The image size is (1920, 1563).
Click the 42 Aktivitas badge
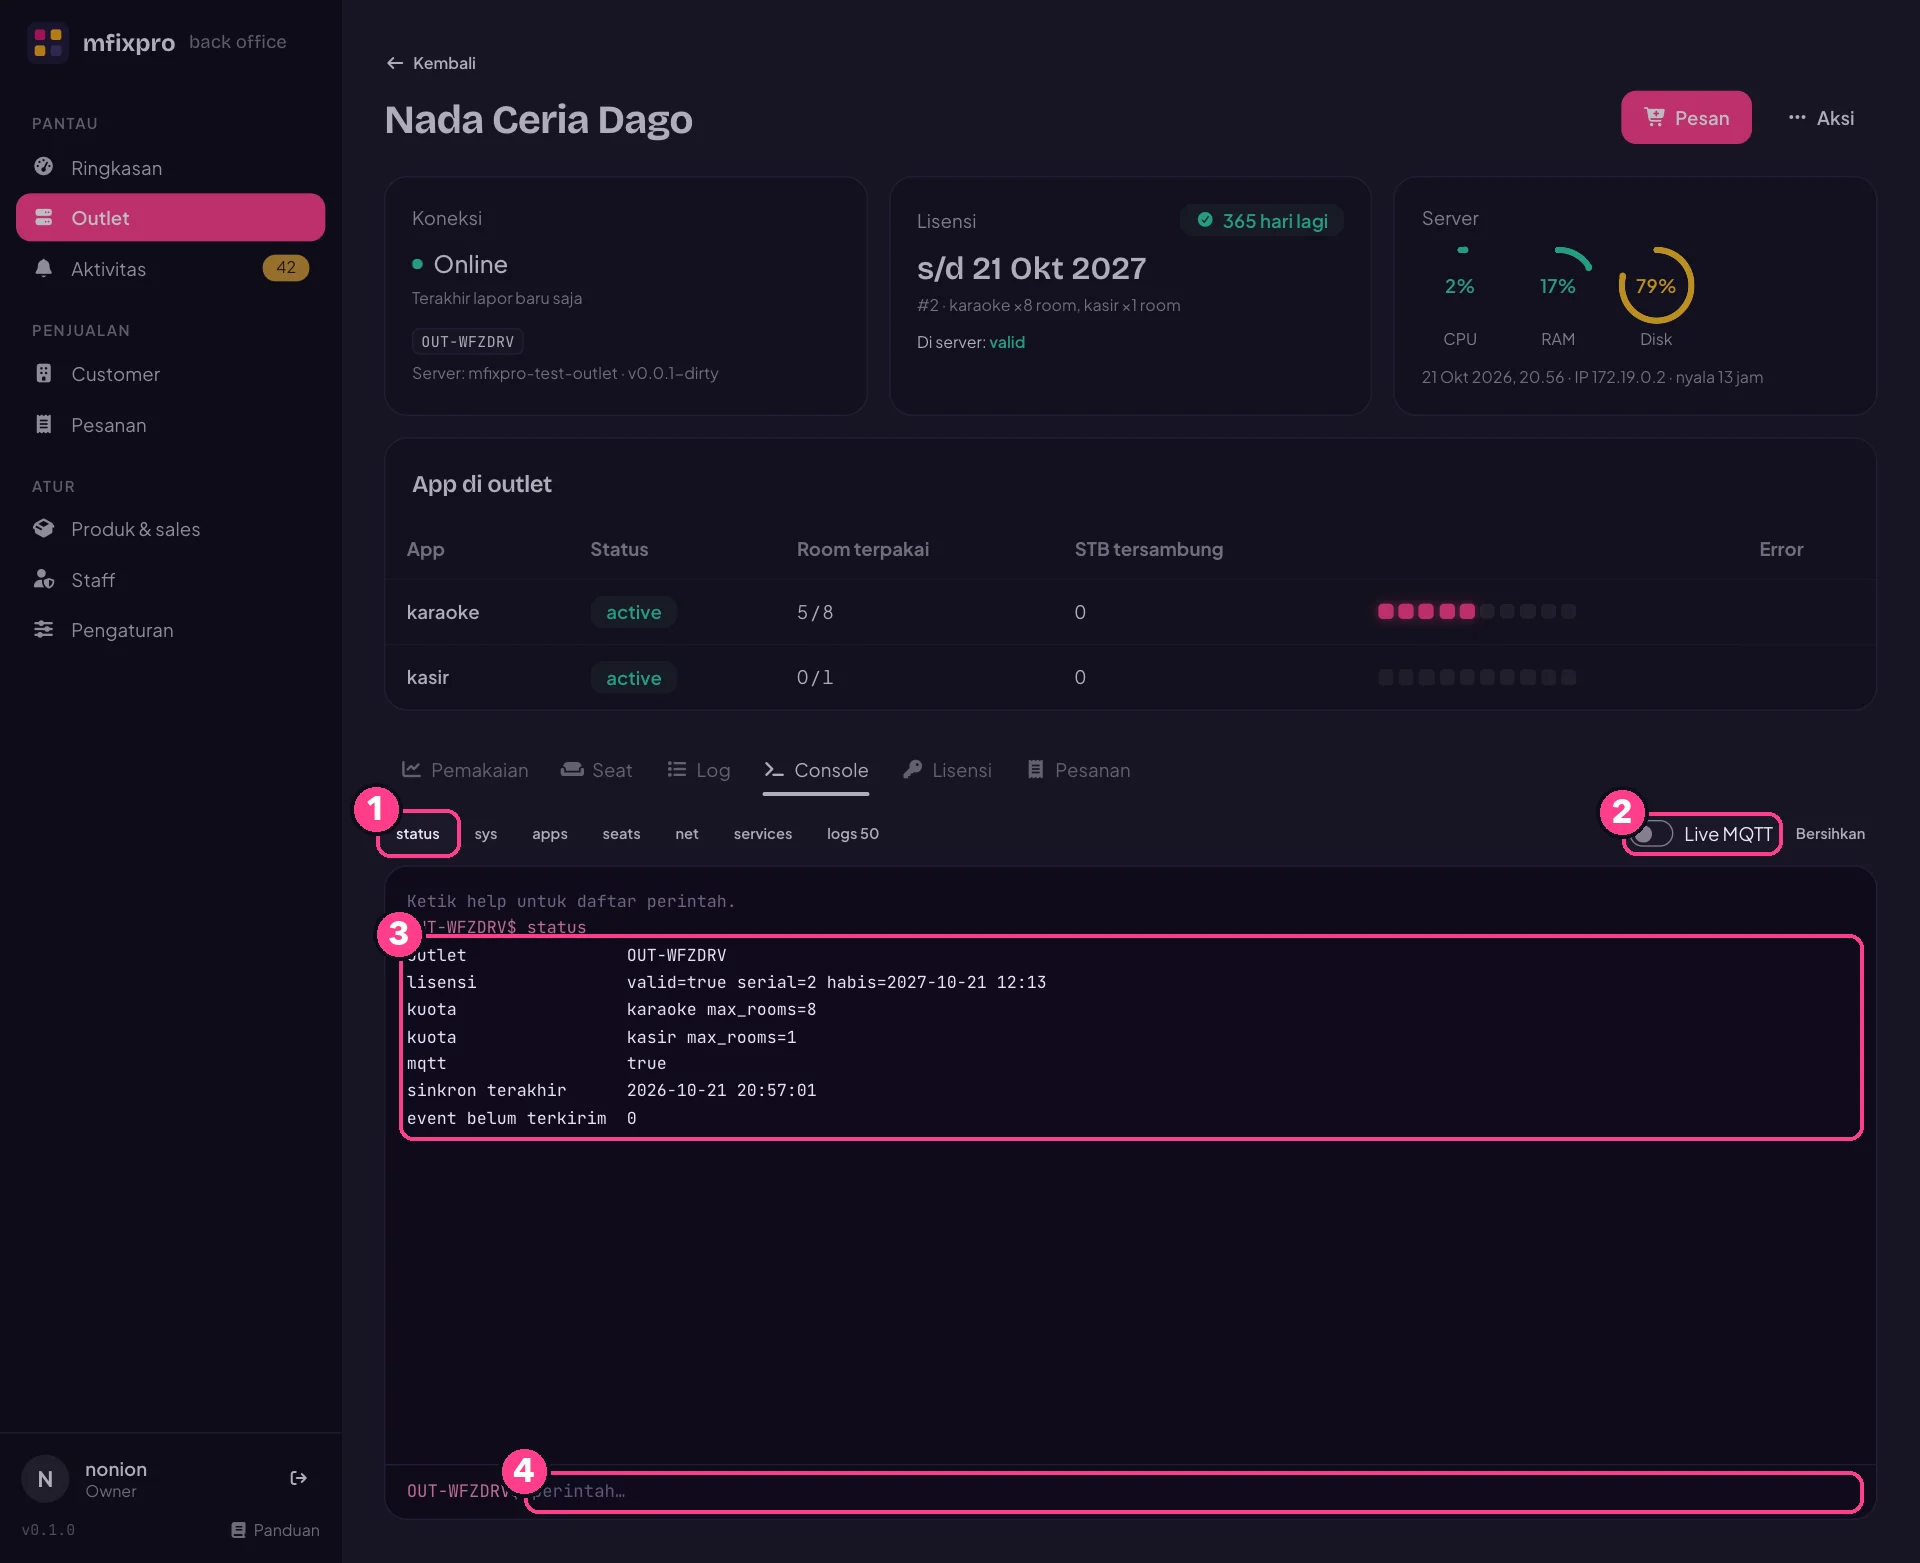coord(286,268)
